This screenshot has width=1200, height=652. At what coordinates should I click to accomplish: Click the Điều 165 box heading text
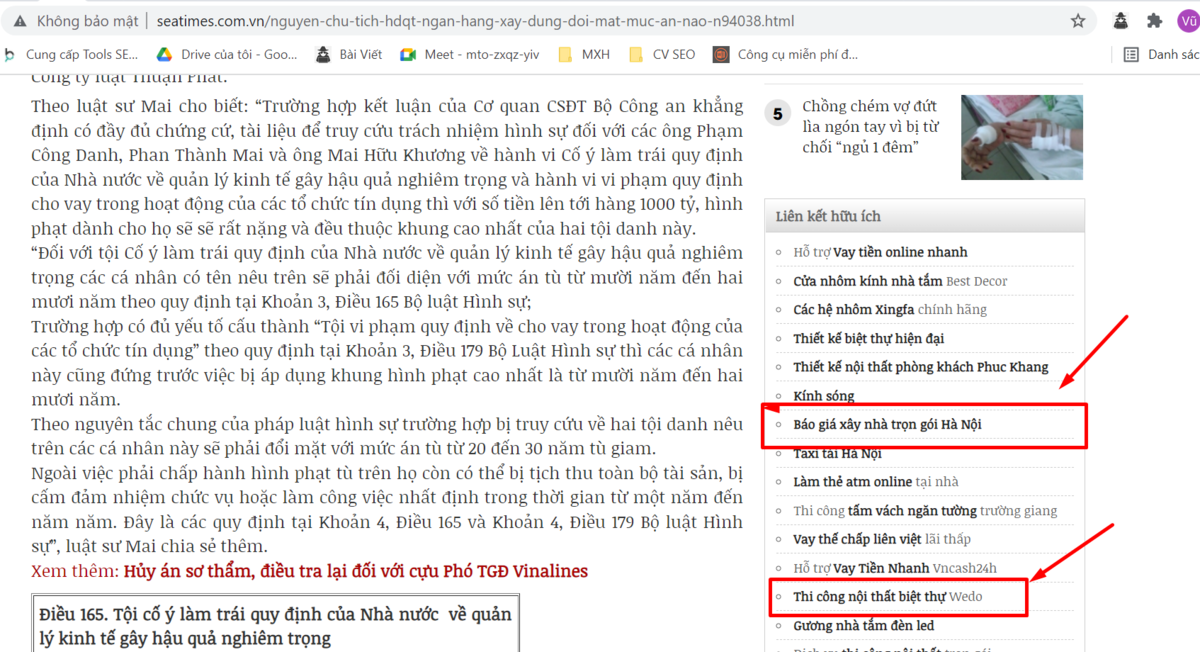(275, 625)
